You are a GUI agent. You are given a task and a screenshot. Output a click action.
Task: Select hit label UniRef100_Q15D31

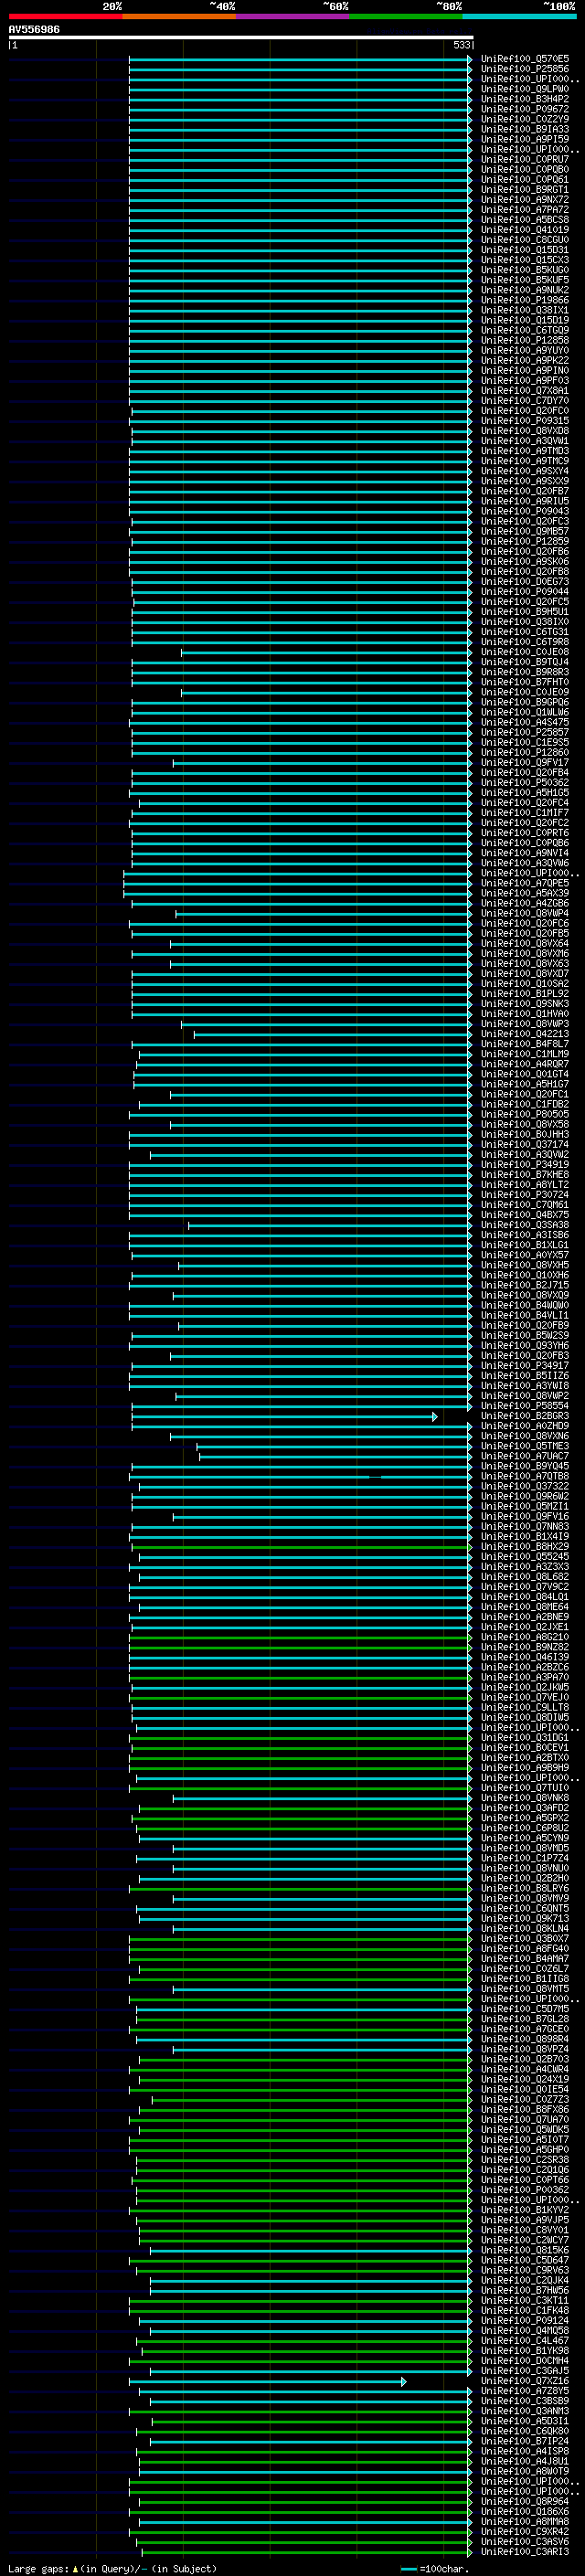(525, 250)
